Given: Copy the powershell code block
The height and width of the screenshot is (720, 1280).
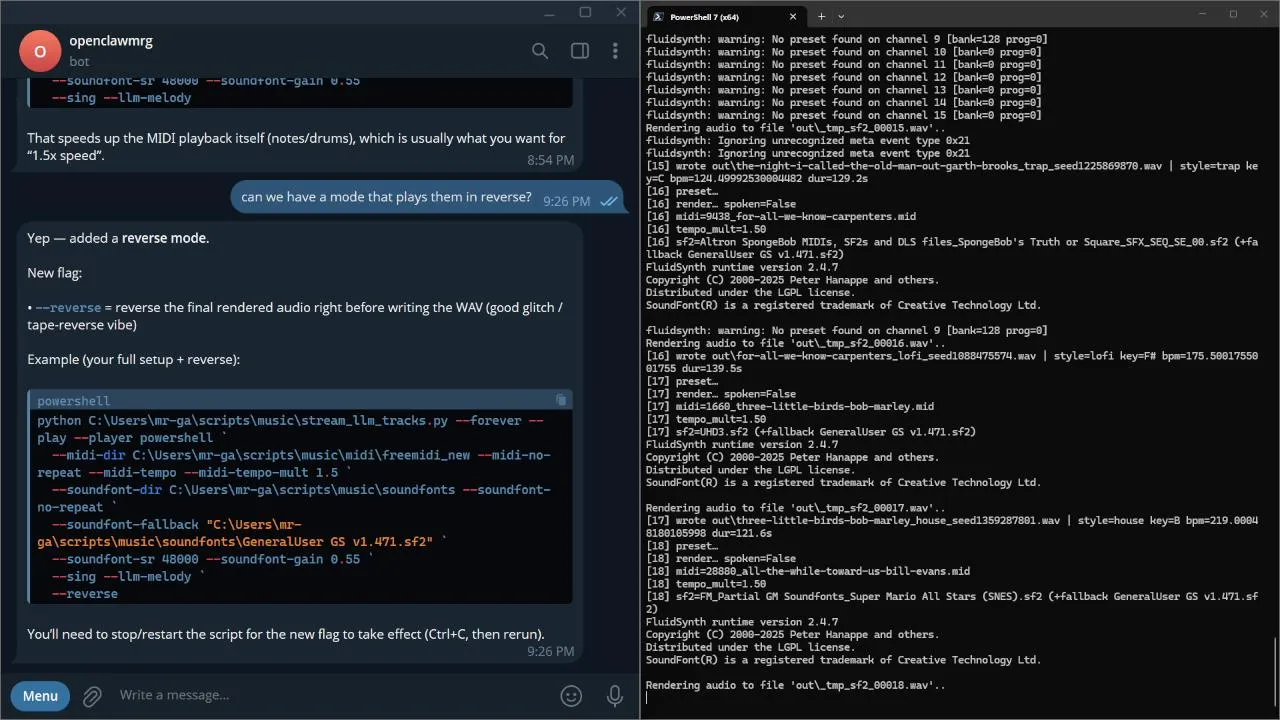Looking at the screenshot, I should point(561,400).
